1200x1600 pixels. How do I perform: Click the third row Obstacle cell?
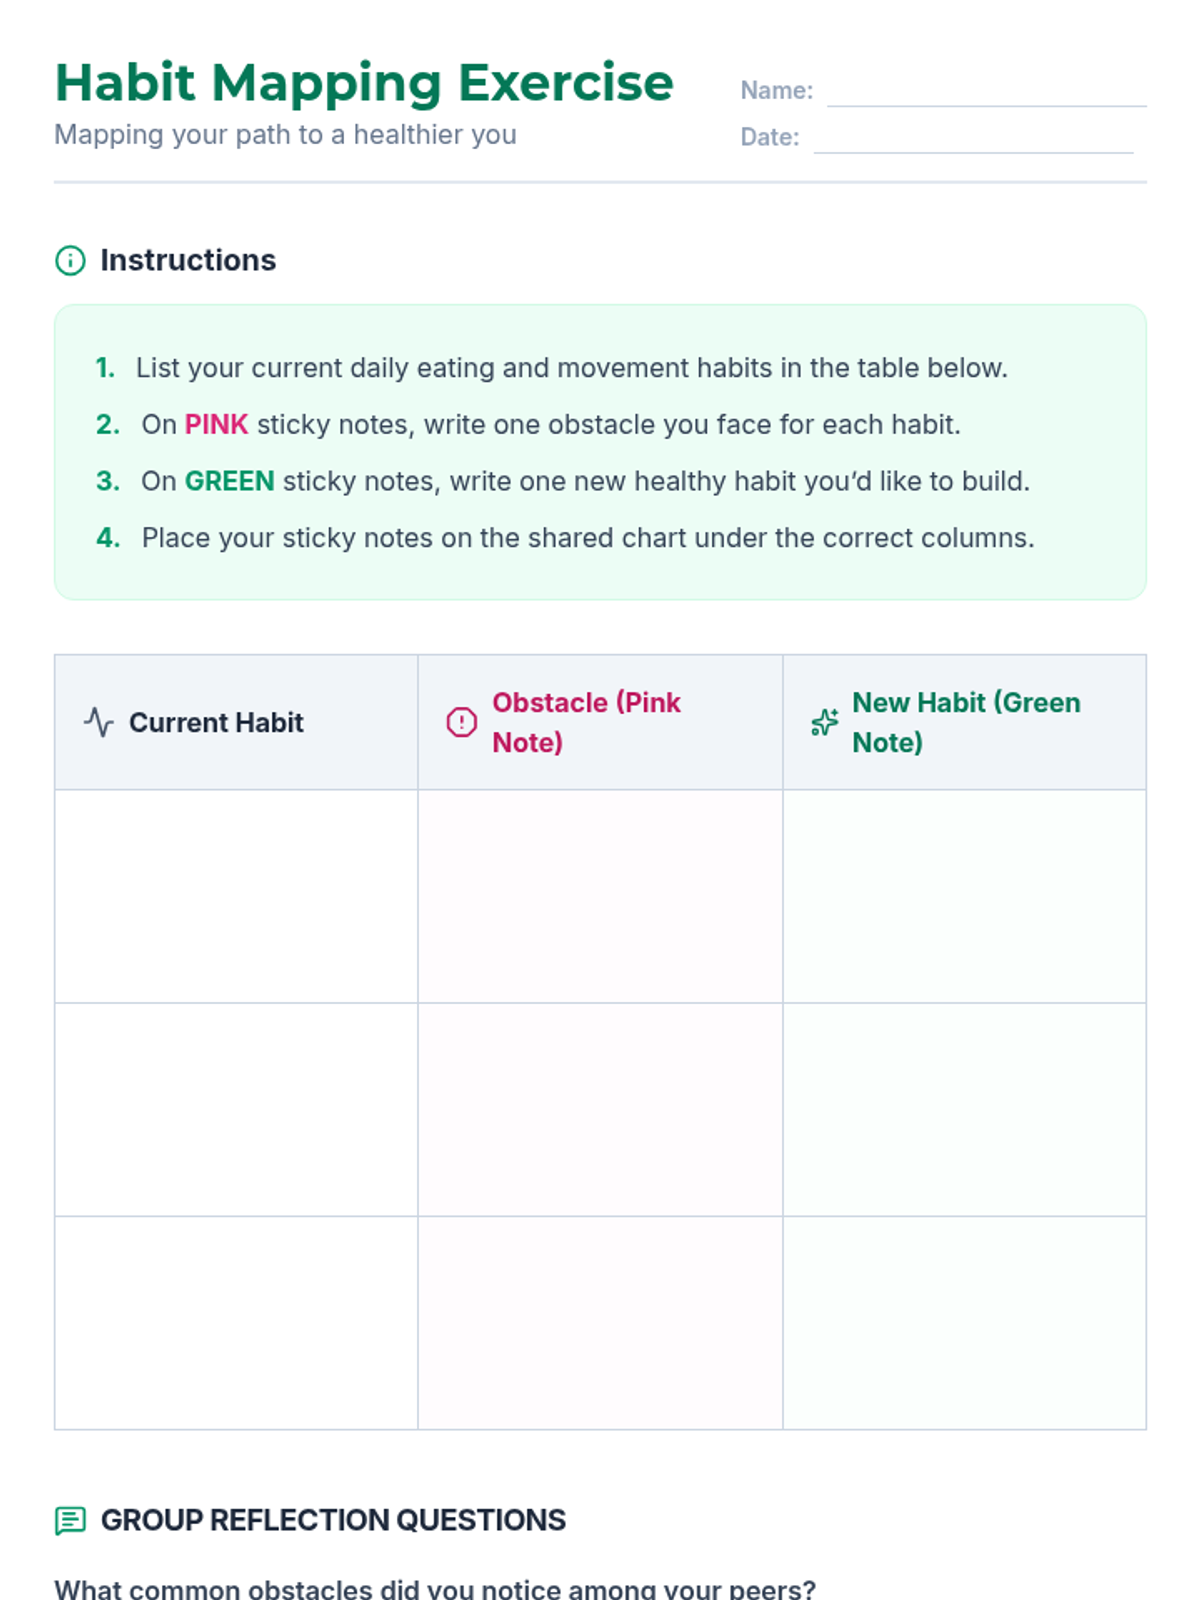pyautogui.click(x=600, y=1322)
